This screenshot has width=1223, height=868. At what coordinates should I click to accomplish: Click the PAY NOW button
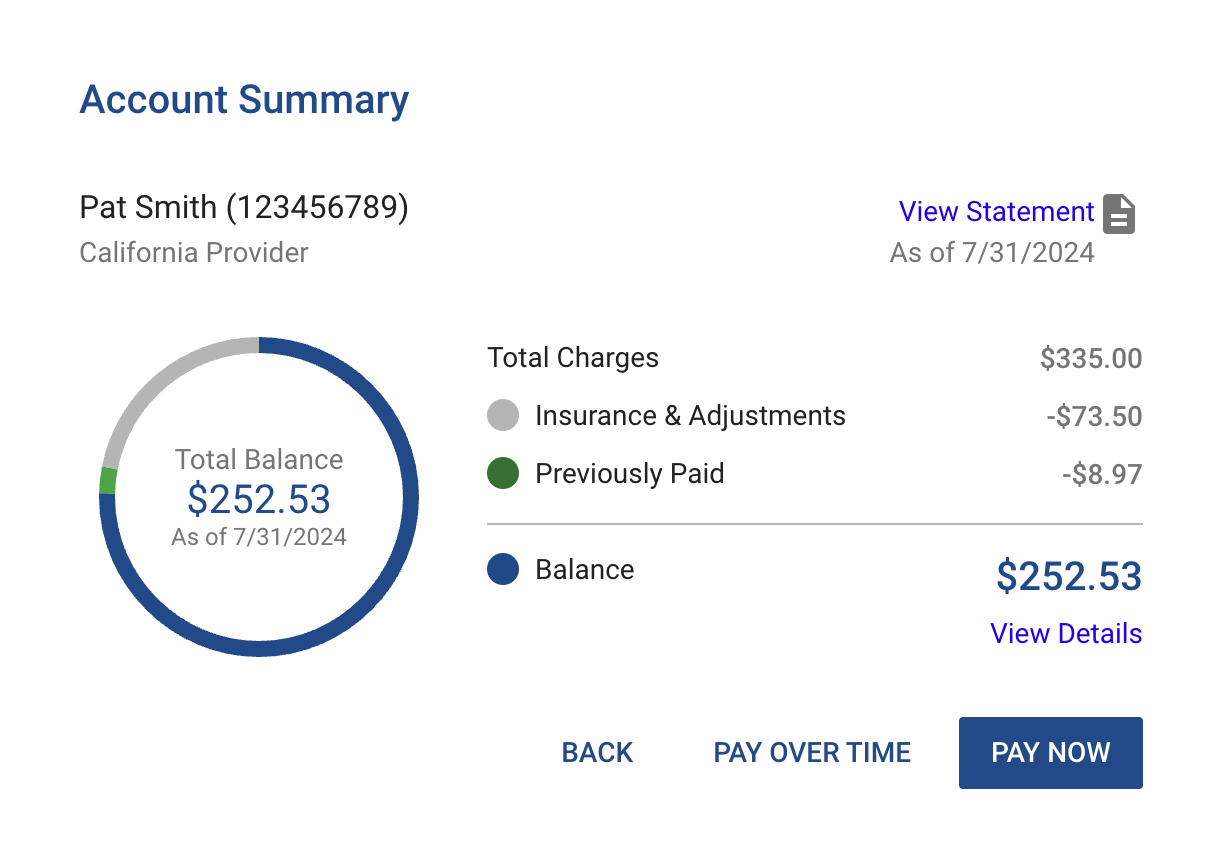tap(1050, 752)
